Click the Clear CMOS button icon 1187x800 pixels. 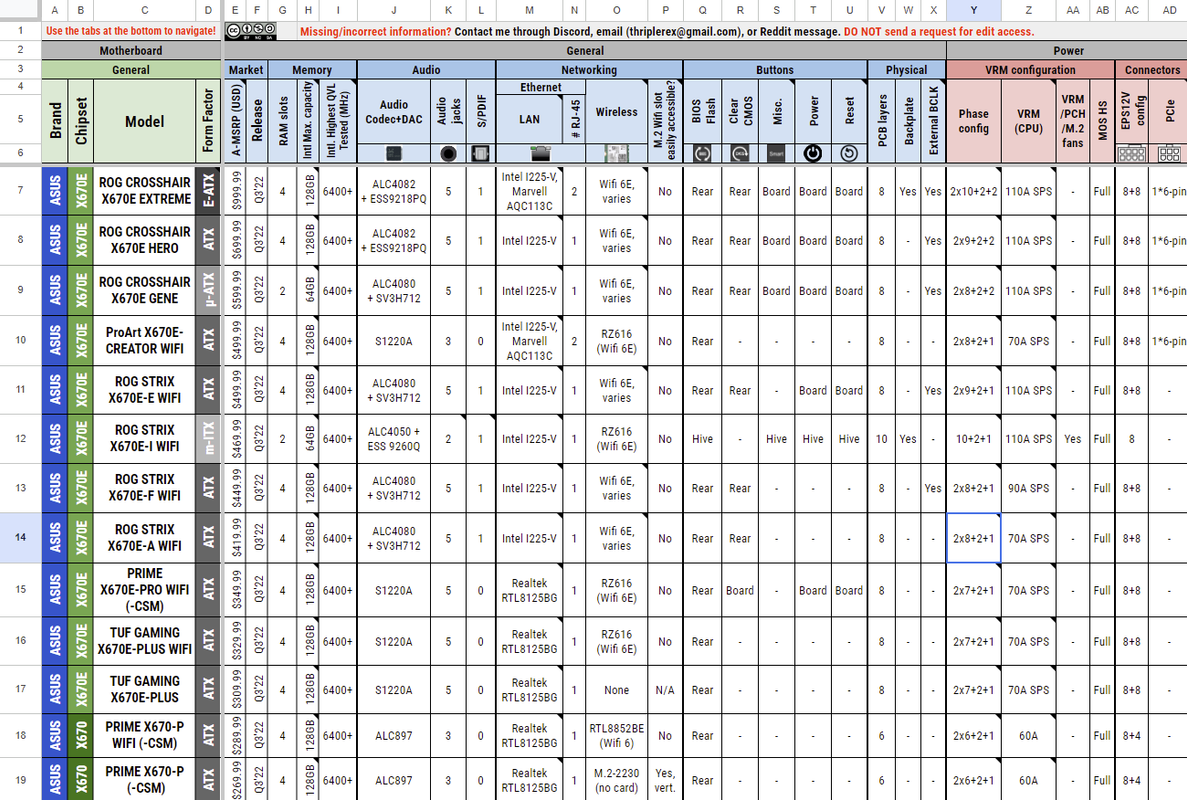[740, 154]
